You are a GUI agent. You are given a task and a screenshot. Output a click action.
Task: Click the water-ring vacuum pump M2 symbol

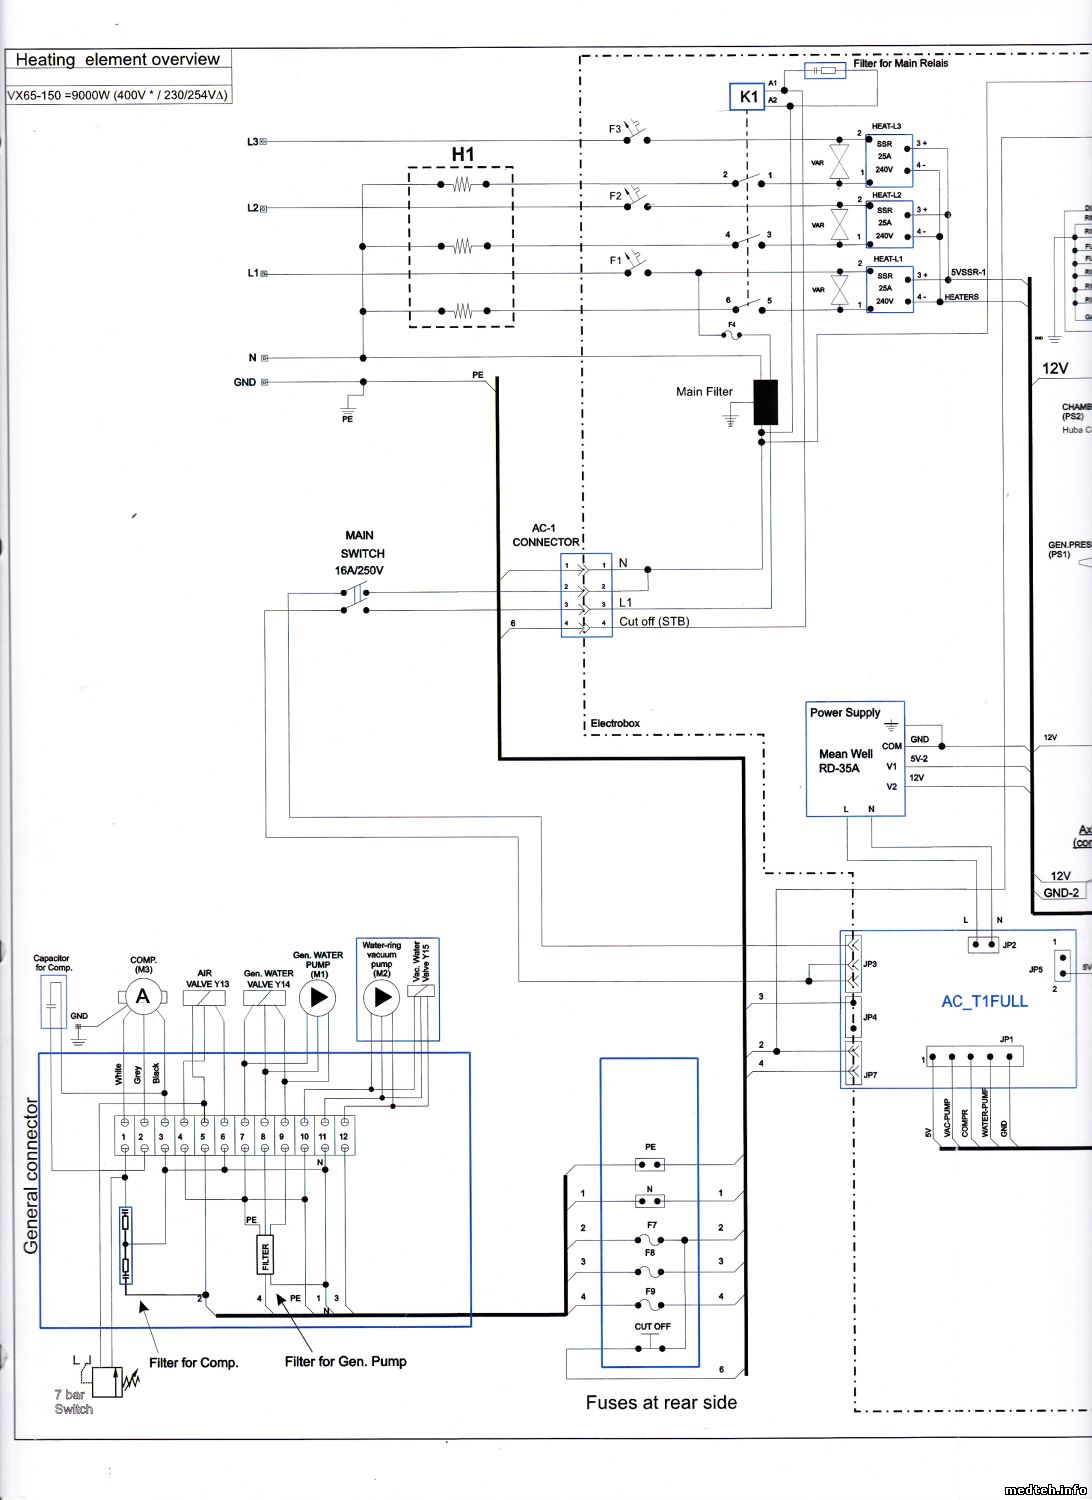click(381, 997)
